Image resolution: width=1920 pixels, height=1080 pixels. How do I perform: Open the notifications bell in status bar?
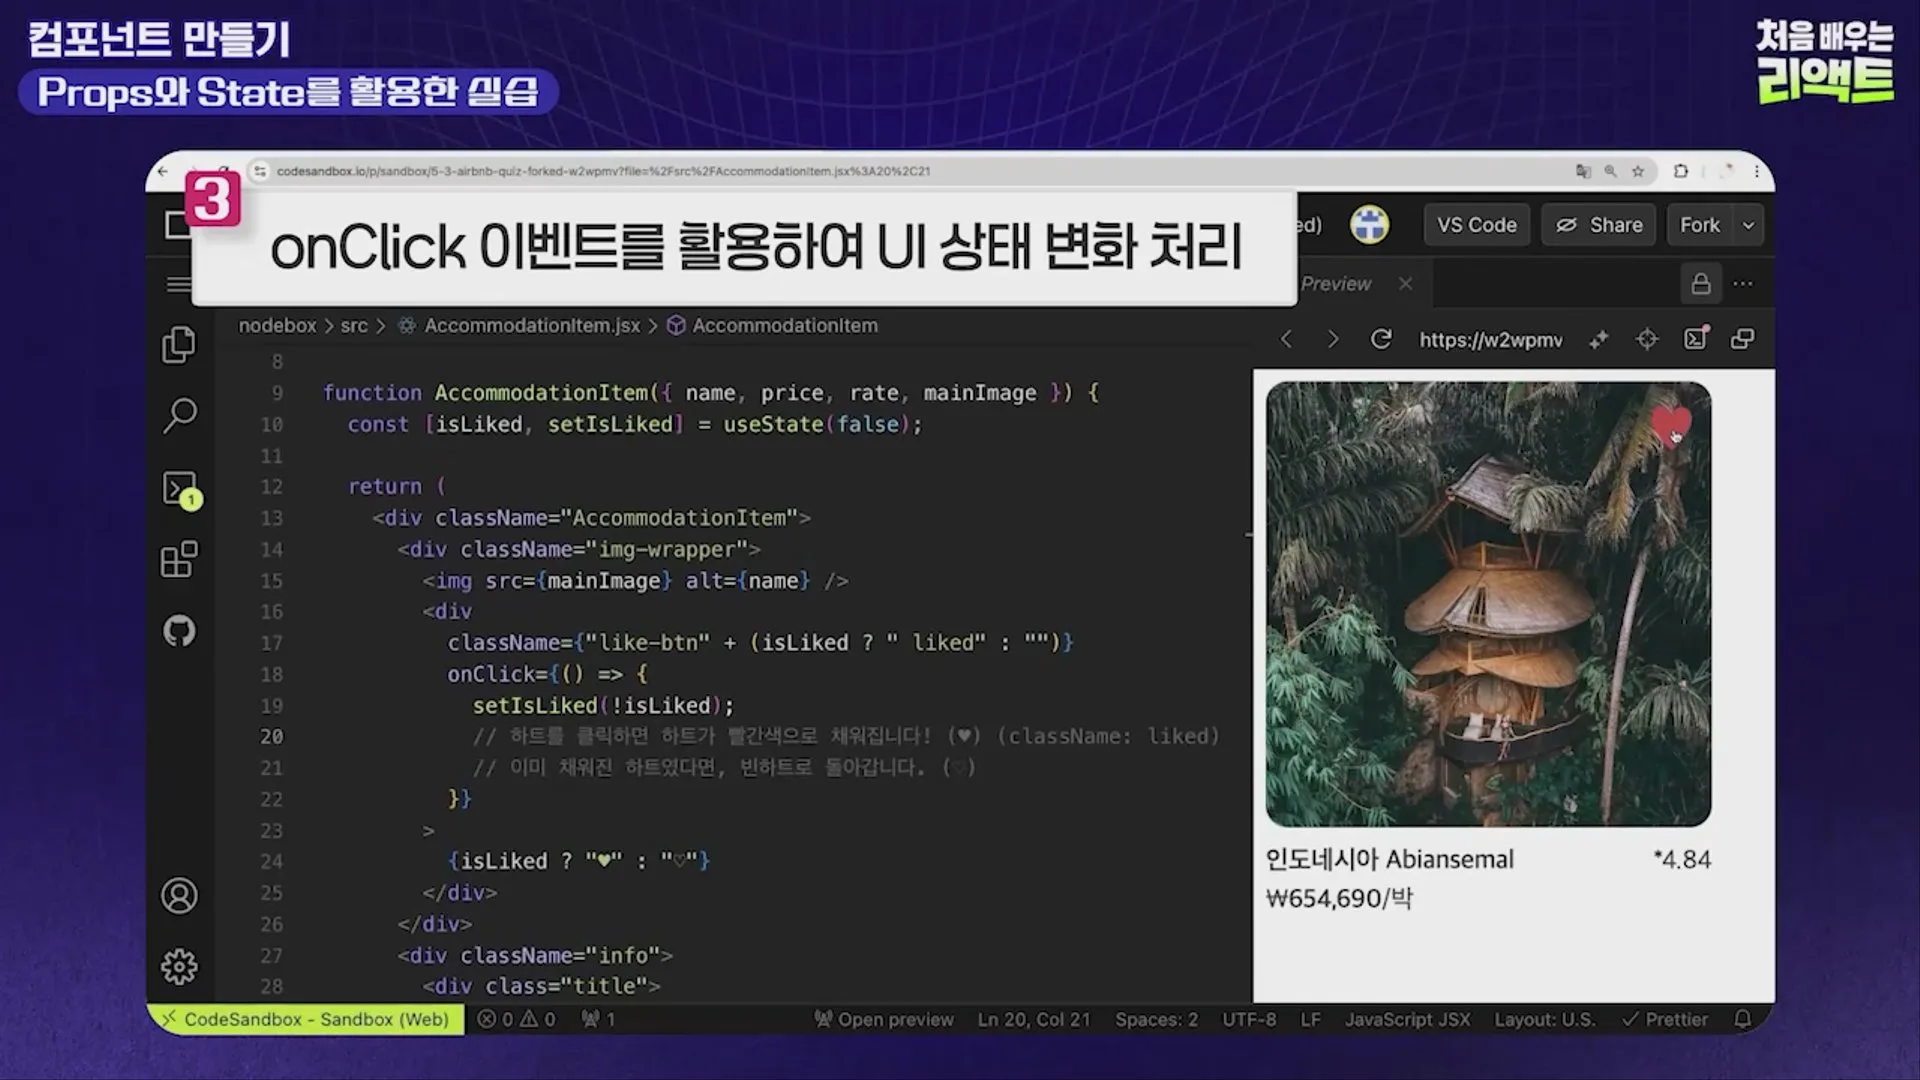pos(1743,1019)
